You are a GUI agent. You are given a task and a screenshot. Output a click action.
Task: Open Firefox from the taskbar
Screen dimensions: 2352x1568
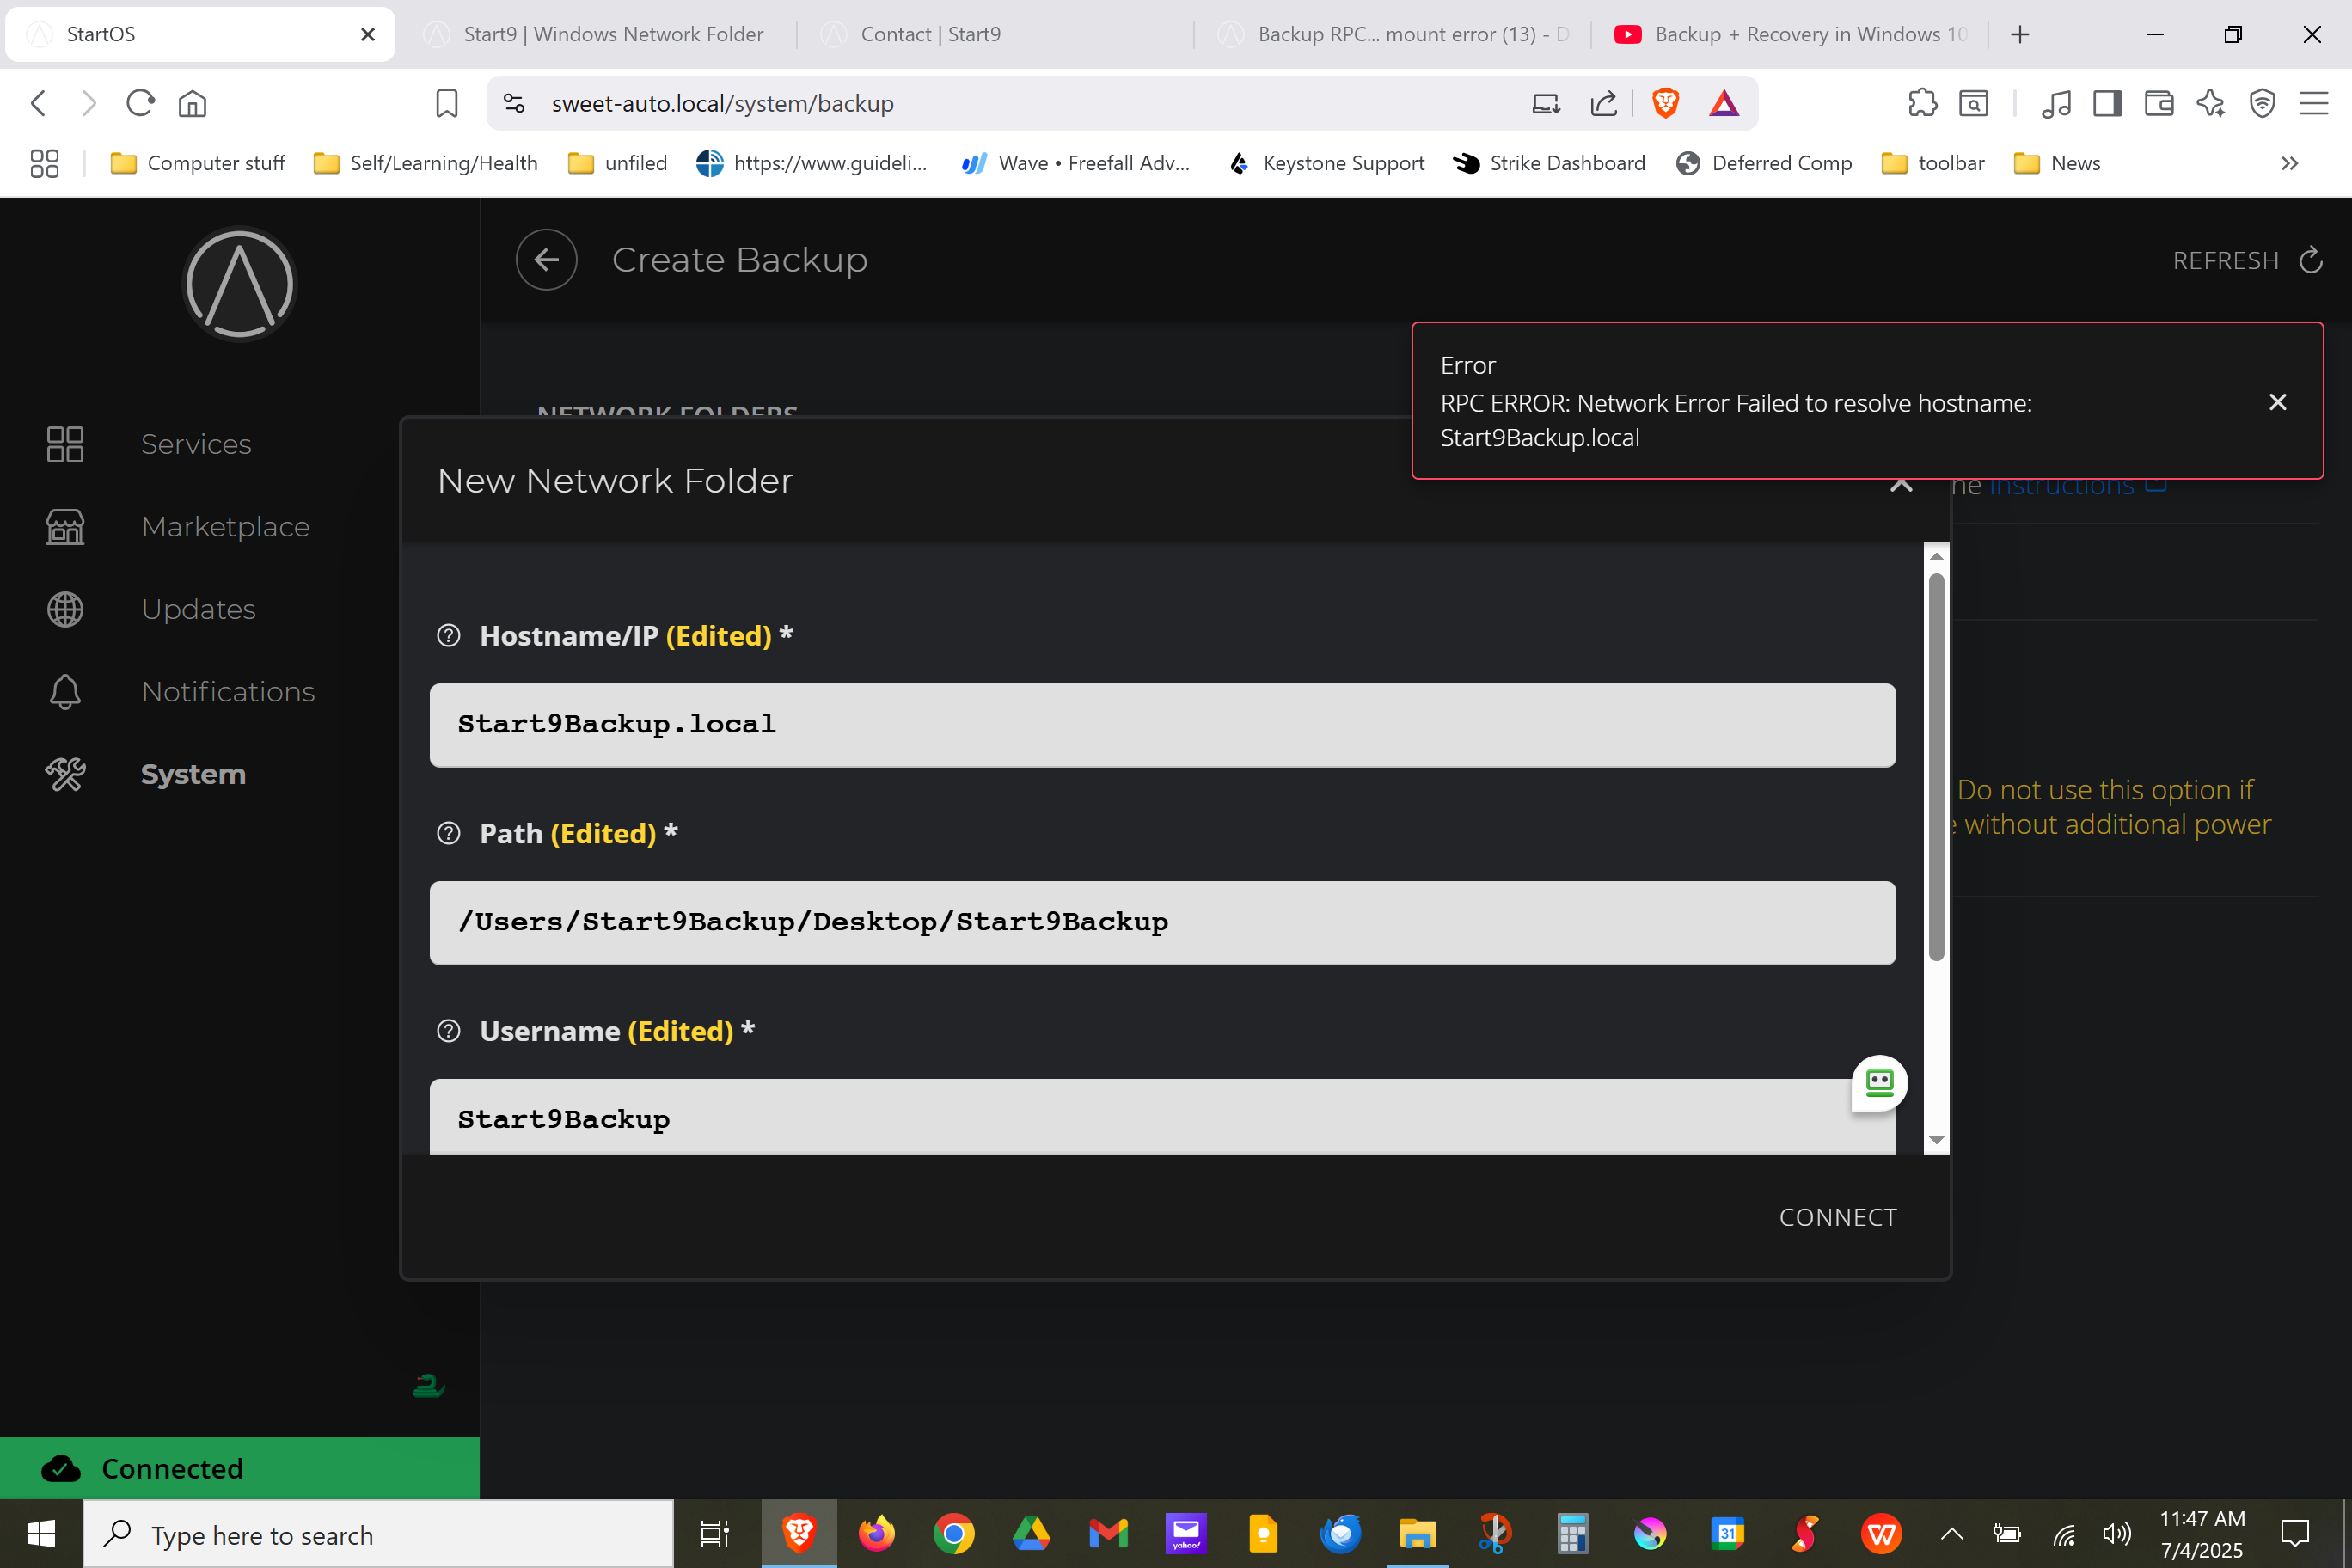point(876,1533)
